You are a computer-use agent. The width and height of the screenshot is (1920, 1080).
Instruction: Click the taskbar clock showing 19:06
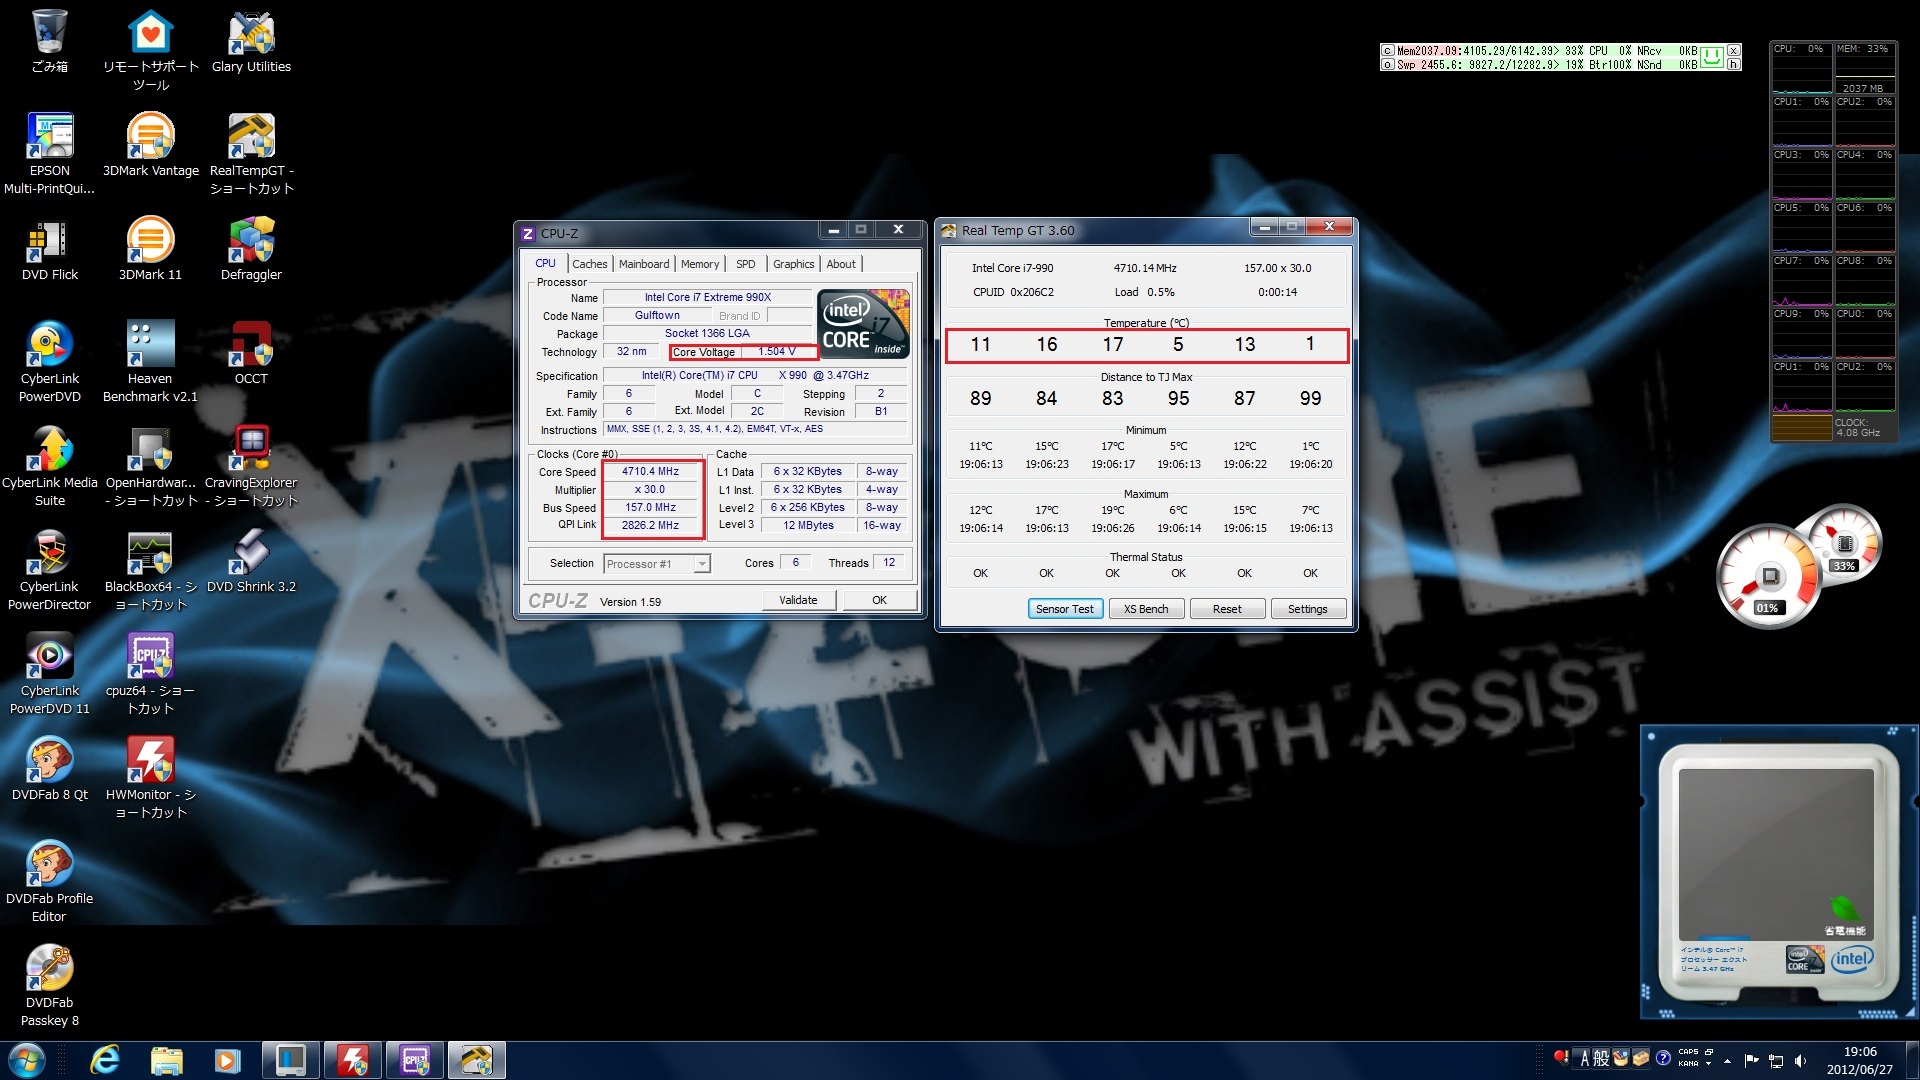pos(1859,1060)
